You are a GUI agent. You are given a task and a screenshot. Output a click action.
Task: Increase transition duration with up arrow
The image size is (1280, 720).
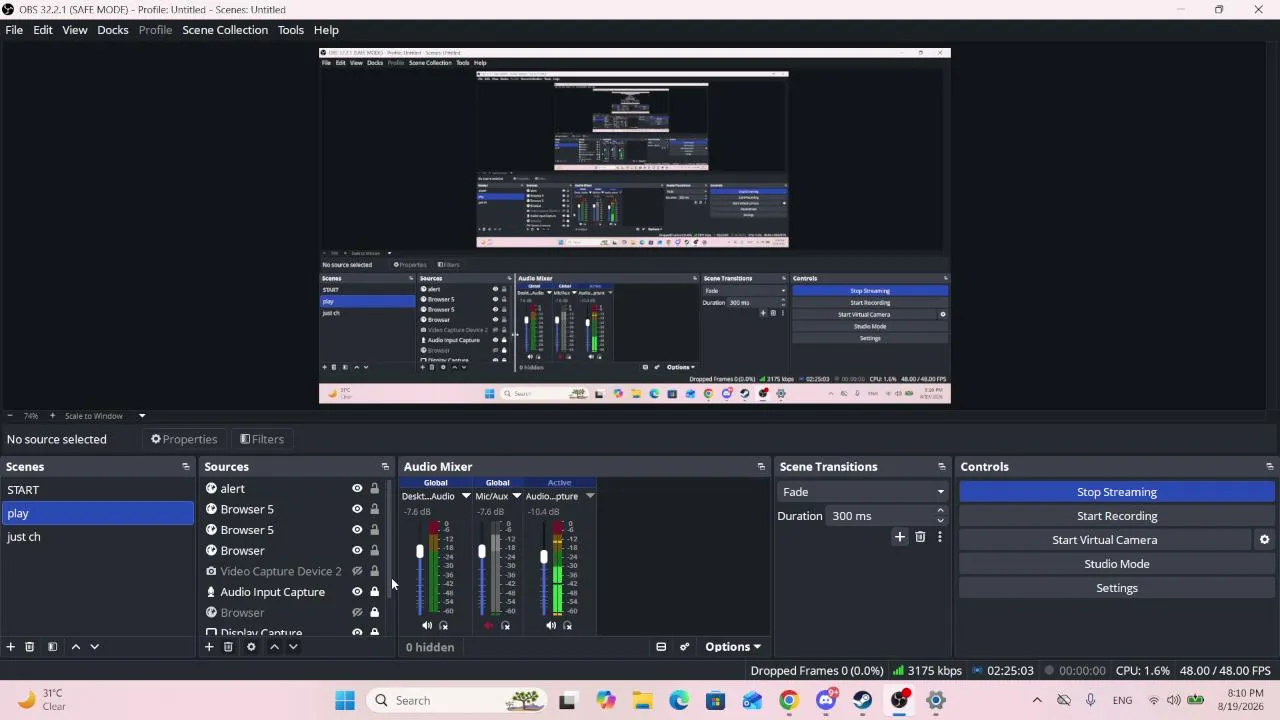point(940,511)
